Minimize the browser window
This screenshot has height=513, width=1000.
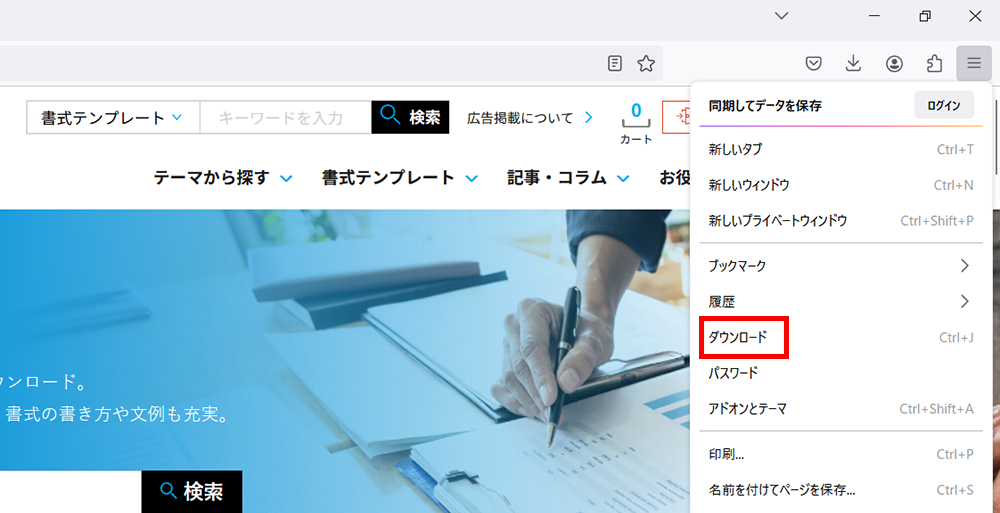point(874,16)
